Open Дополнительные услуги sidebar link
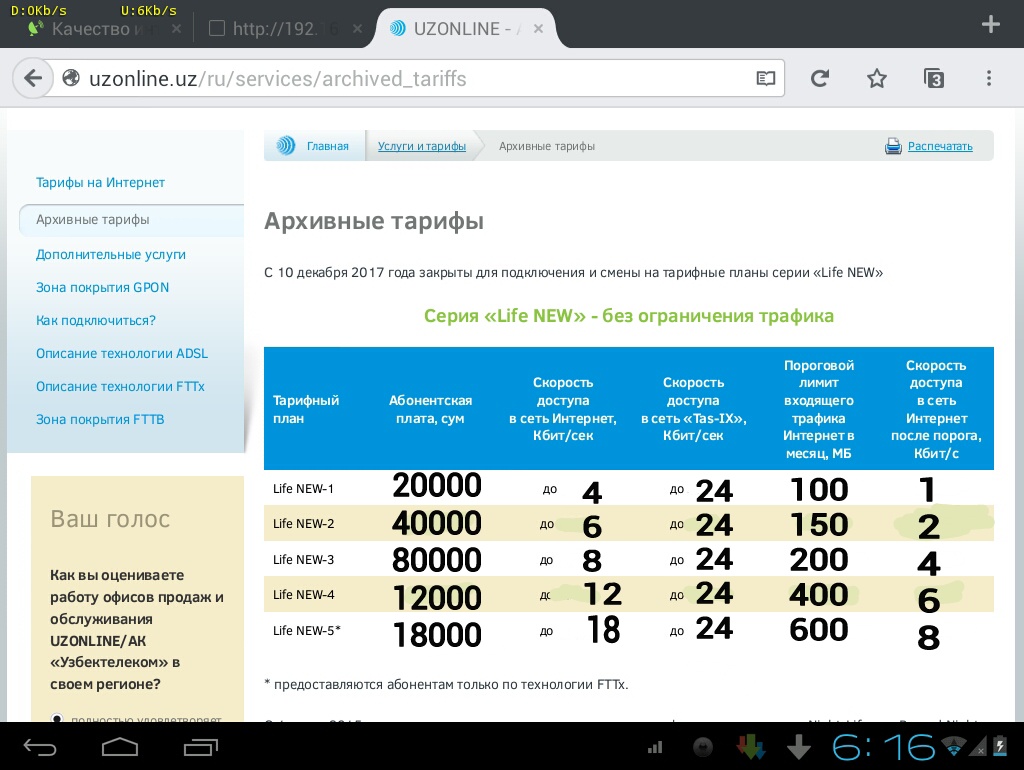1024x770 pixels. 110,254
